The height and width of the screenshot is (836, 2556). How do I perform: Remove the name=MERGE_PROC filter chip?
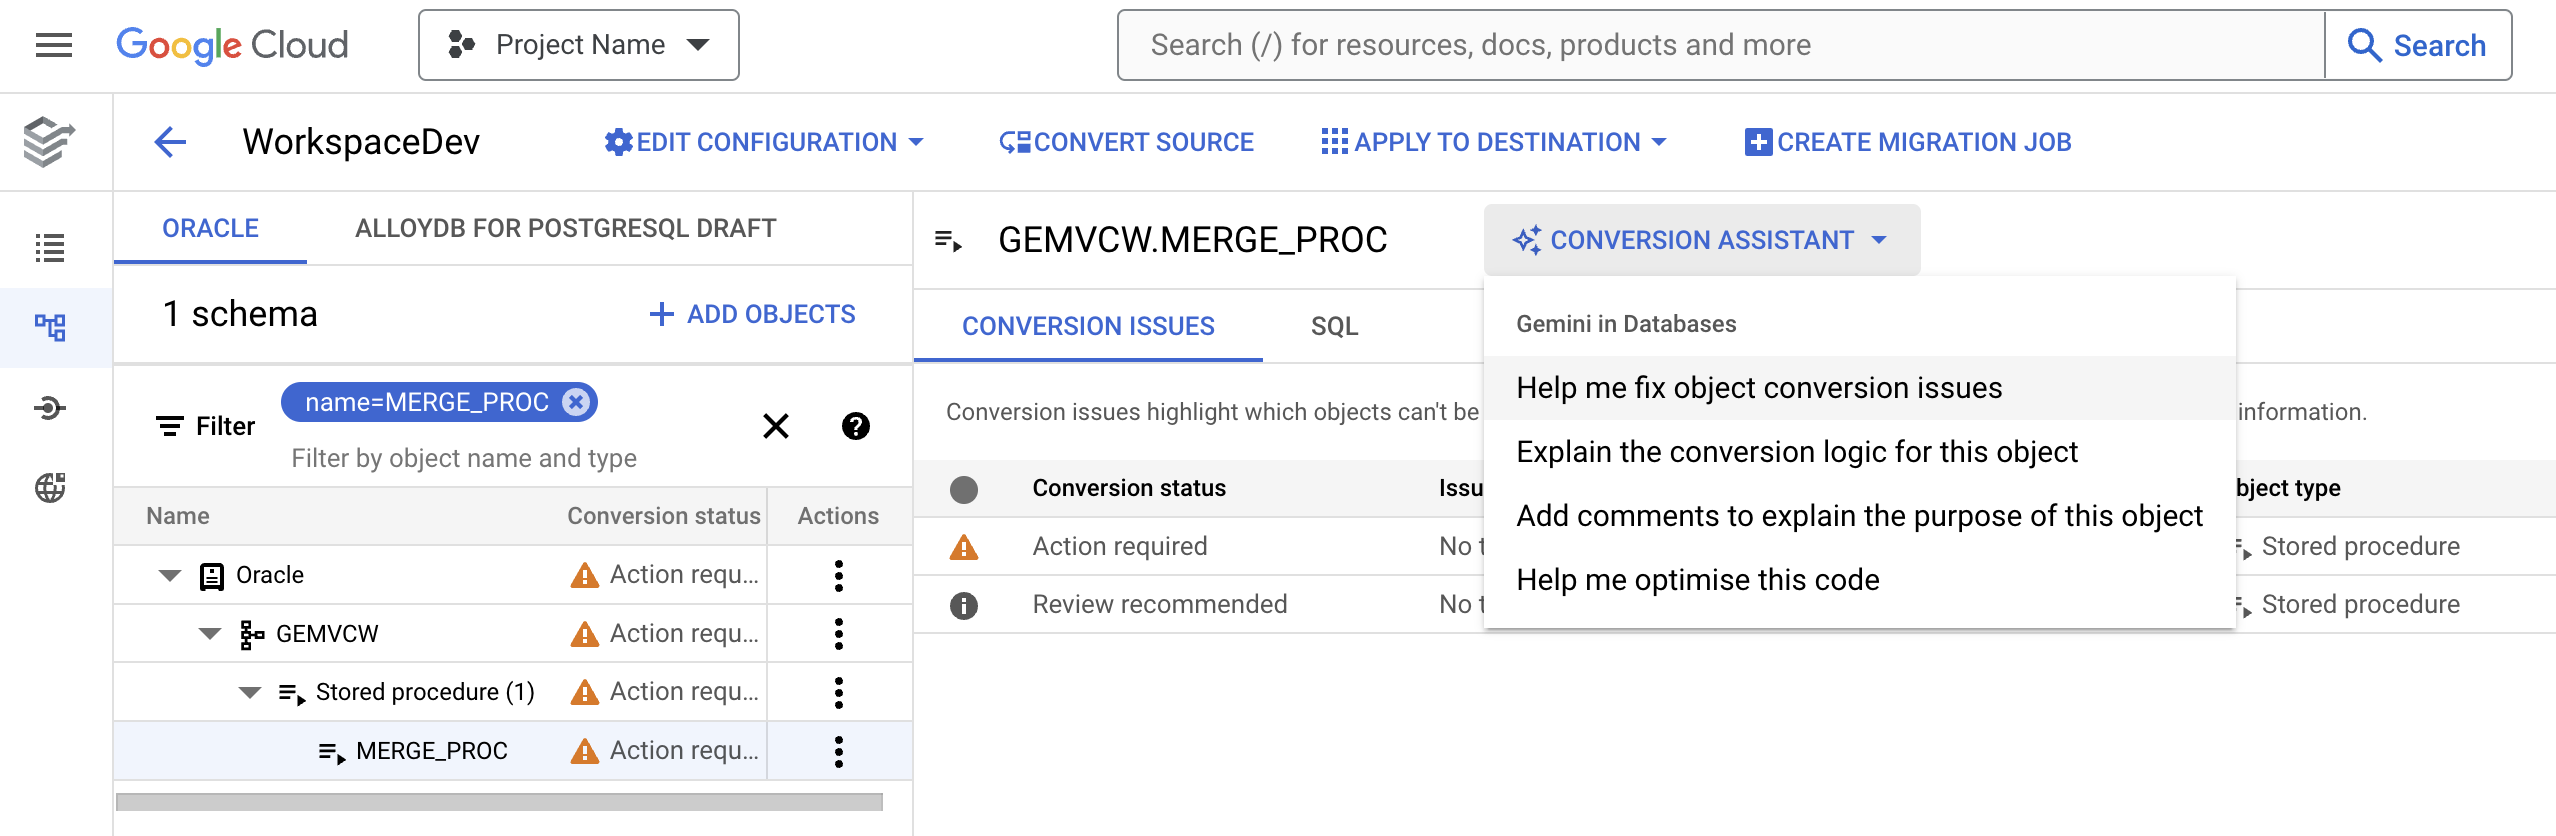coord(575,402)
